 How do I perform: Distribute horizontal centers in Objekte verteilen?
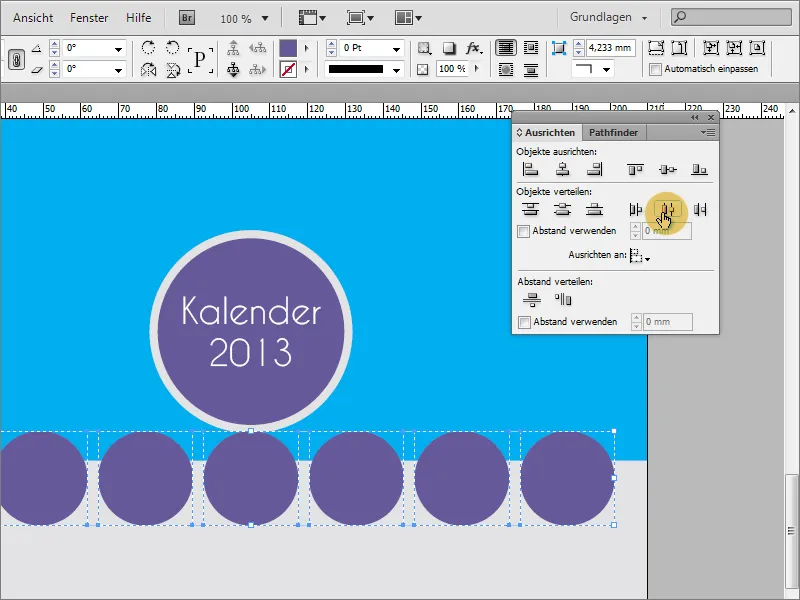pyautogui.click(x=668, y=209)
